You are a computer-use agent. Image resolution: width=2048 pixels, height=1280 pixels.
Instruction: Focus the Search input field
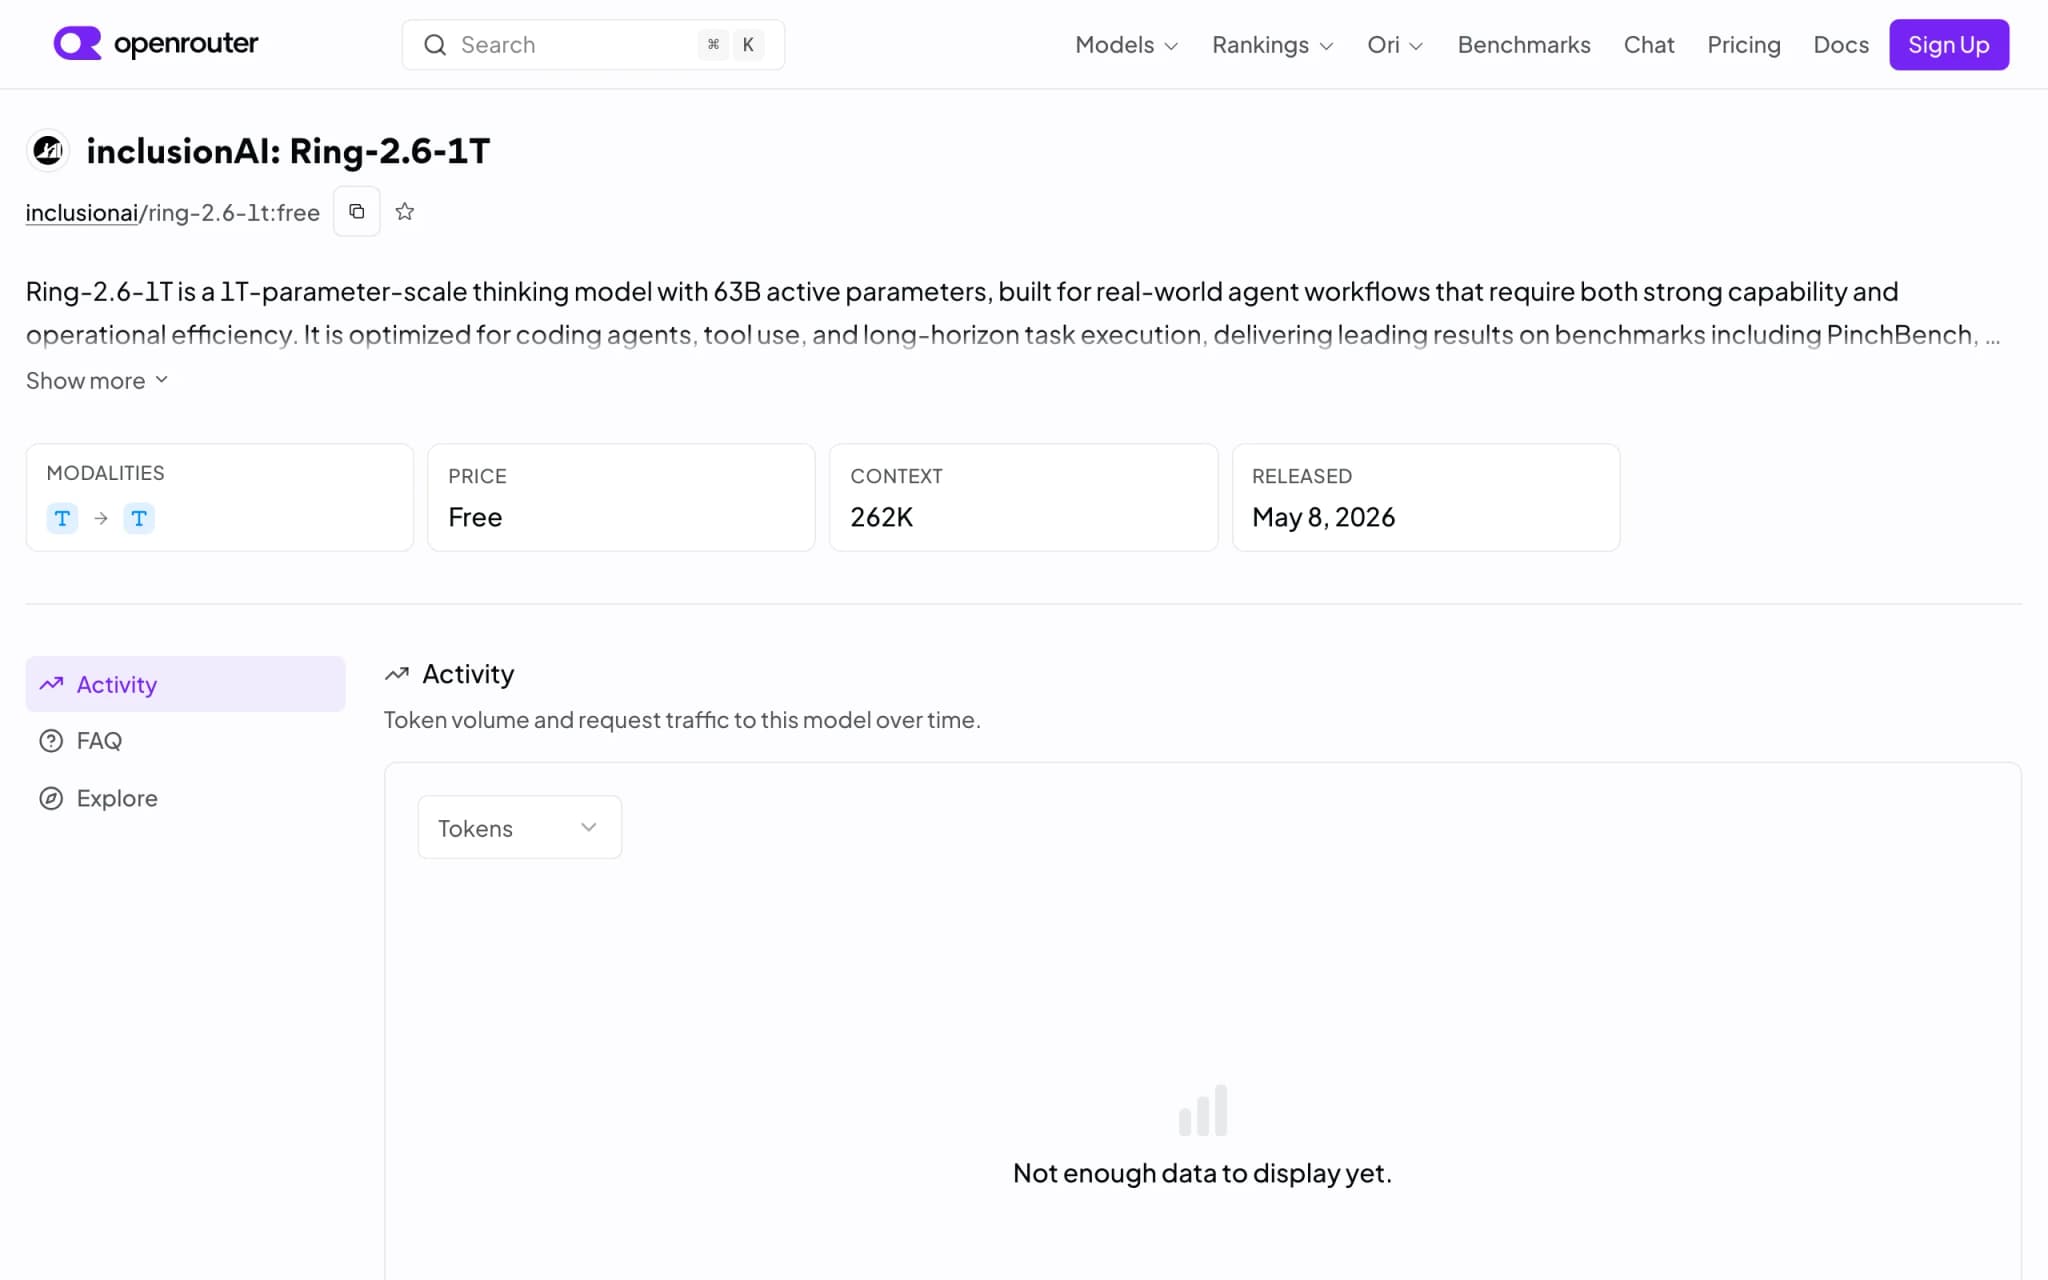click(593, 45)
